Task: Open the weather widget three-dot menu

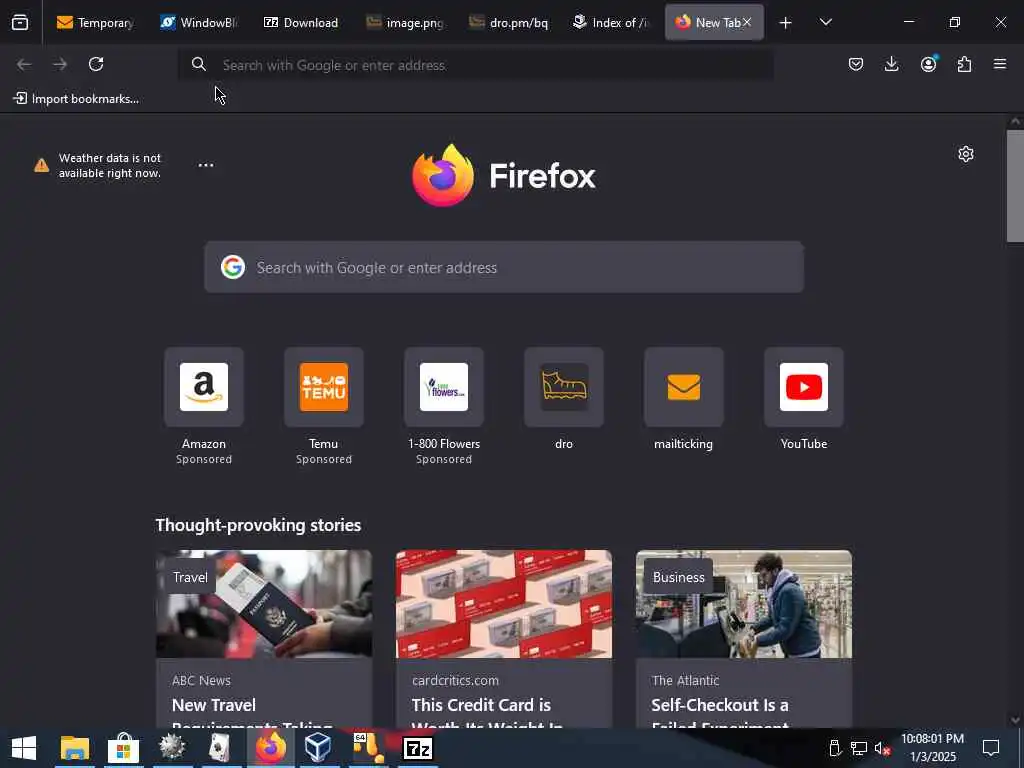Action: [206, 165]
